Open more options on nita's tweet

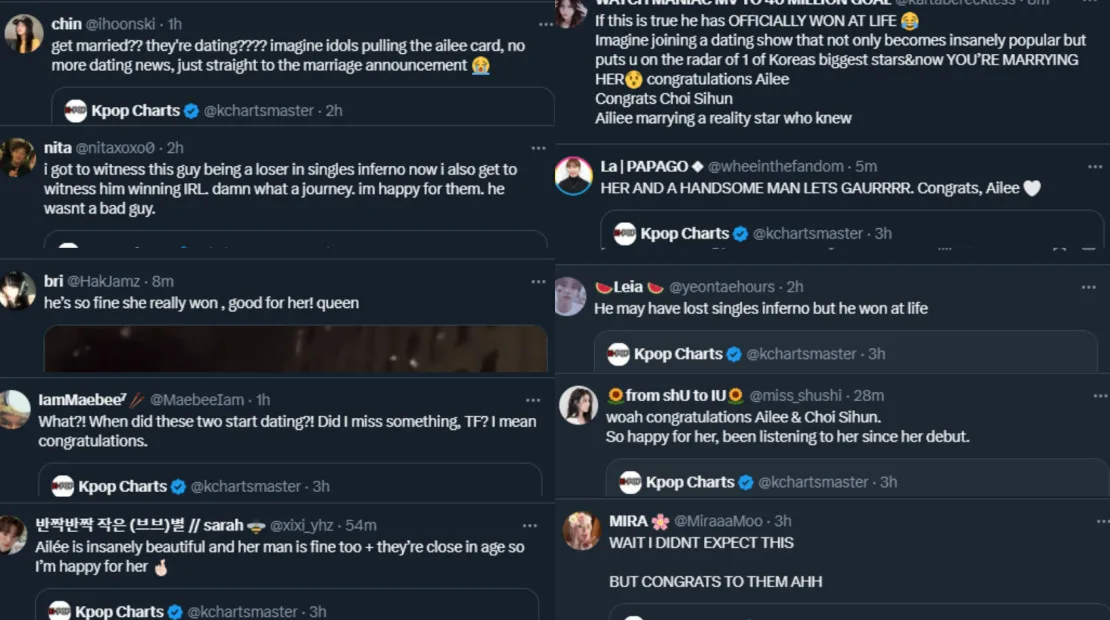click(x=538, y=148)
